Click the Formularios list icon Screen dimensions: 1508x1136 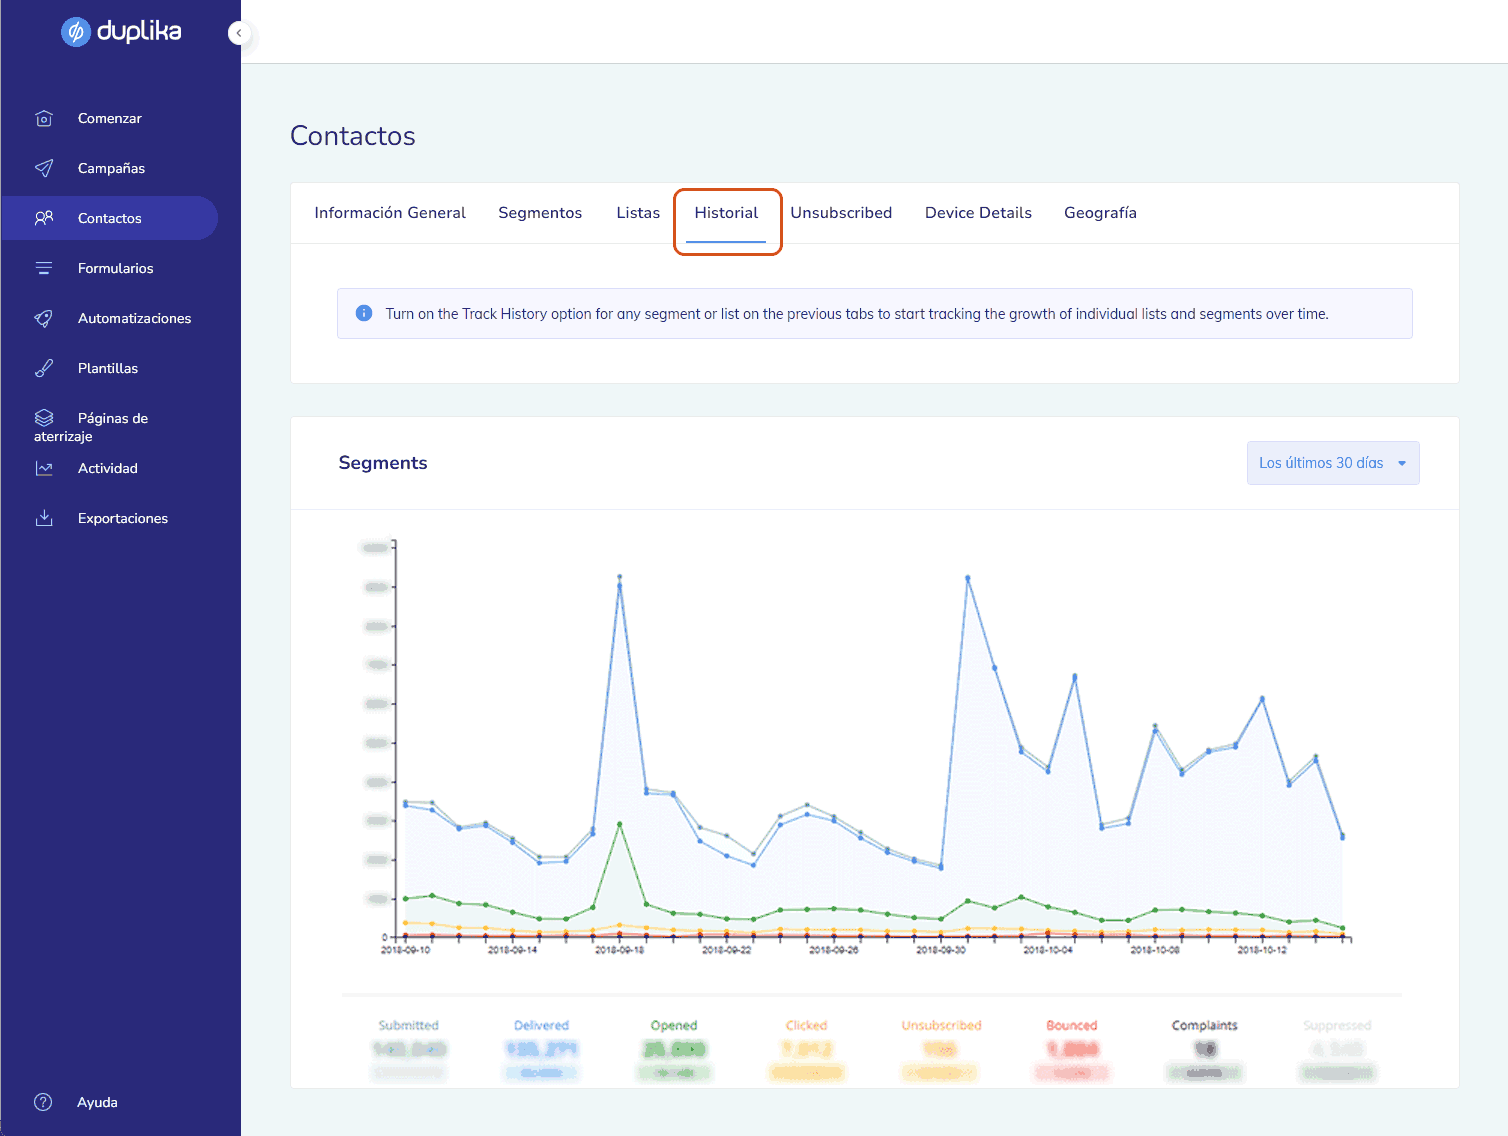pos(44,268)
